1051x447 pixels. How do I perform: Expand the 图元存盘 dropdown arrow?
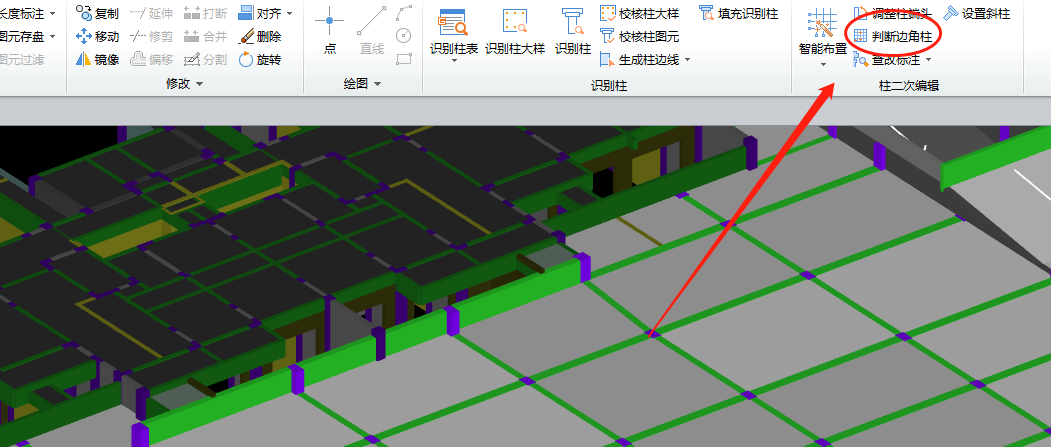click(x=53, y=36)
